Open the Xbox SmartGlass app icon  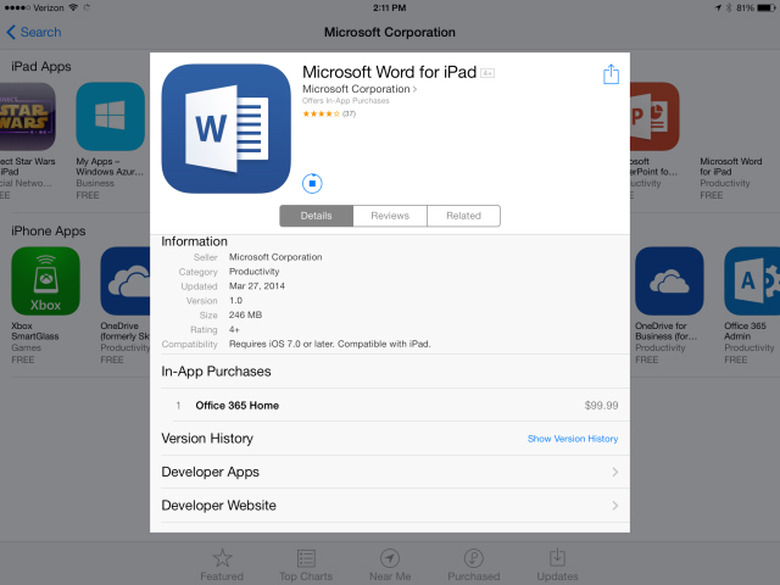tap(46, 281)
